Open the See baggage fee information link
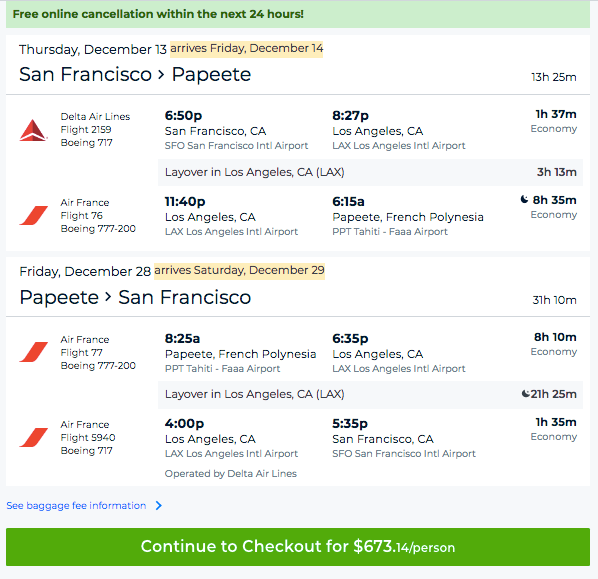 coord(76,506)
